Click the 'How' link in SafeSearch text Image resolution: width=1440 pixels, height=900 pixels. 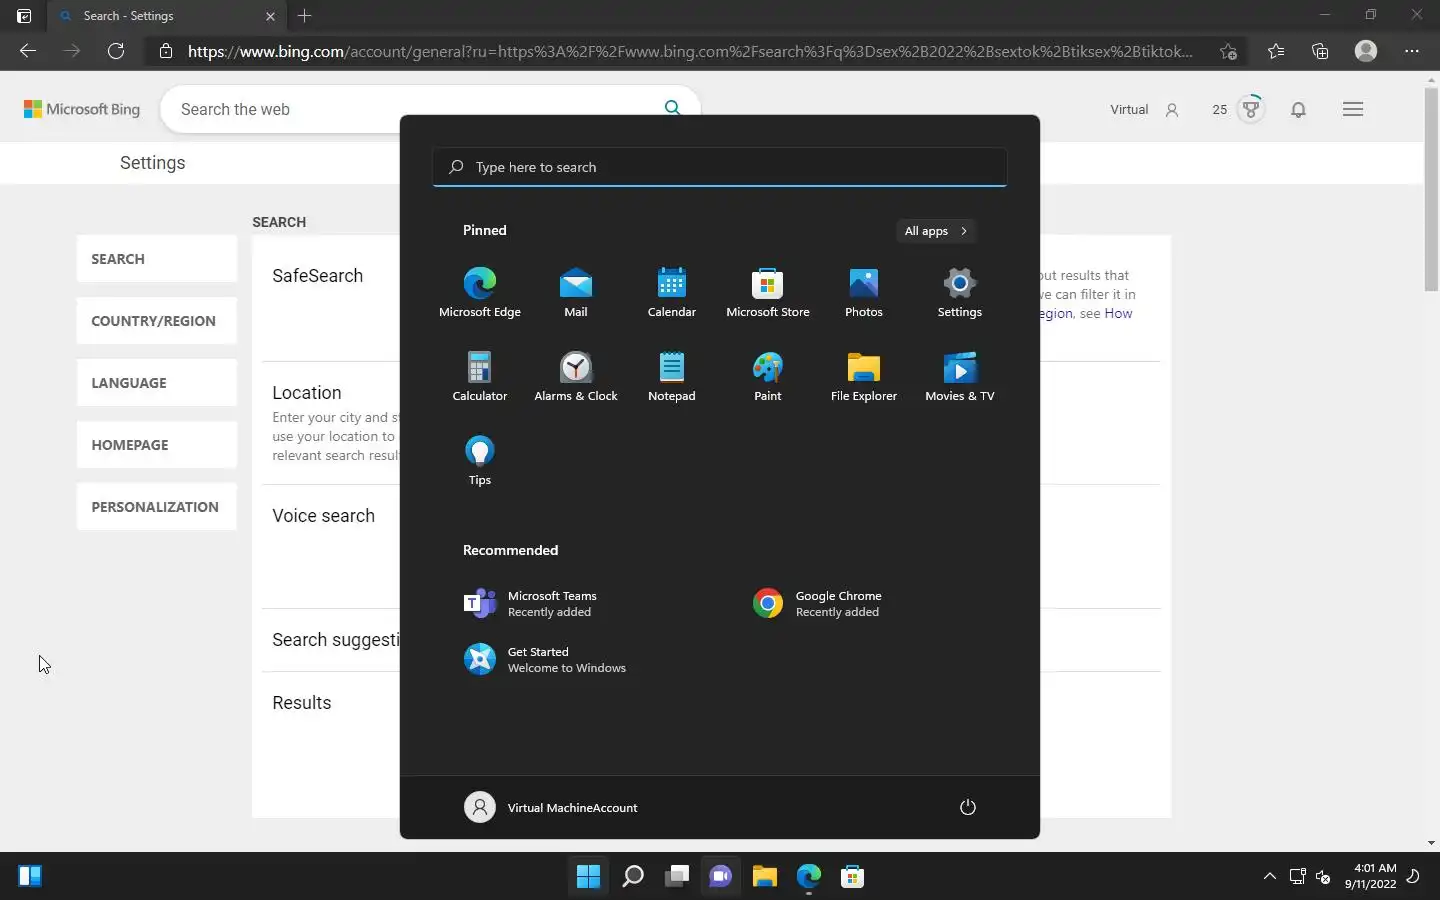(1118, 313)
